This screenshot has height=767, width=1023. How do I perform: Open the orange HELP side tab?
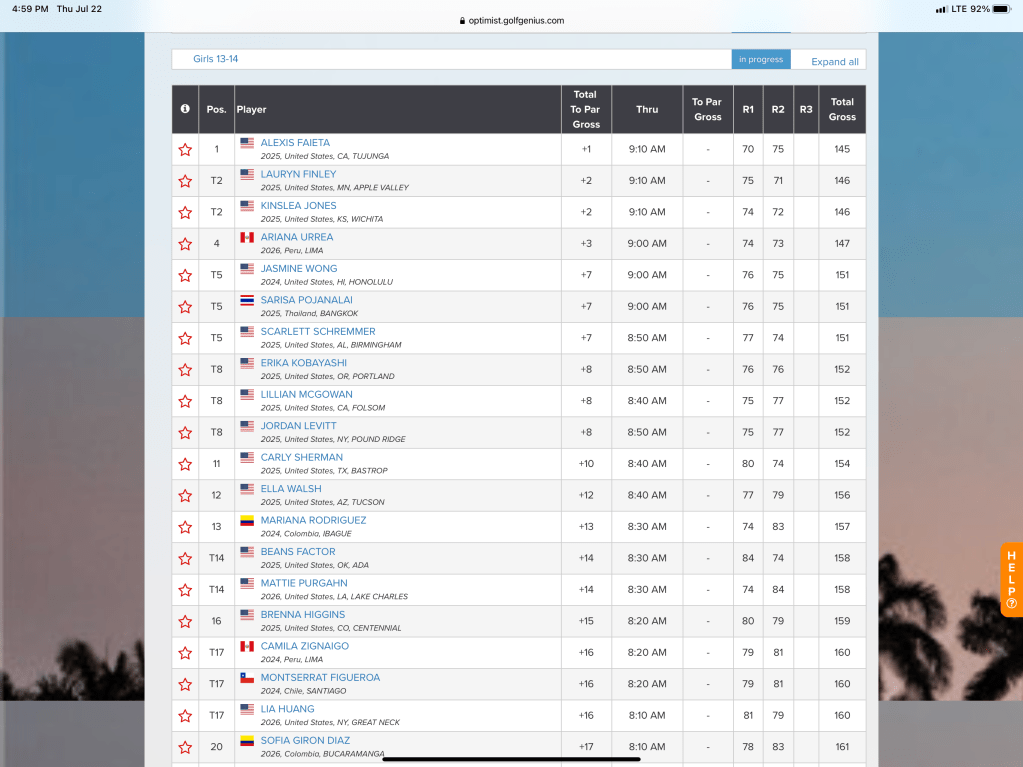coord(1011,579)
